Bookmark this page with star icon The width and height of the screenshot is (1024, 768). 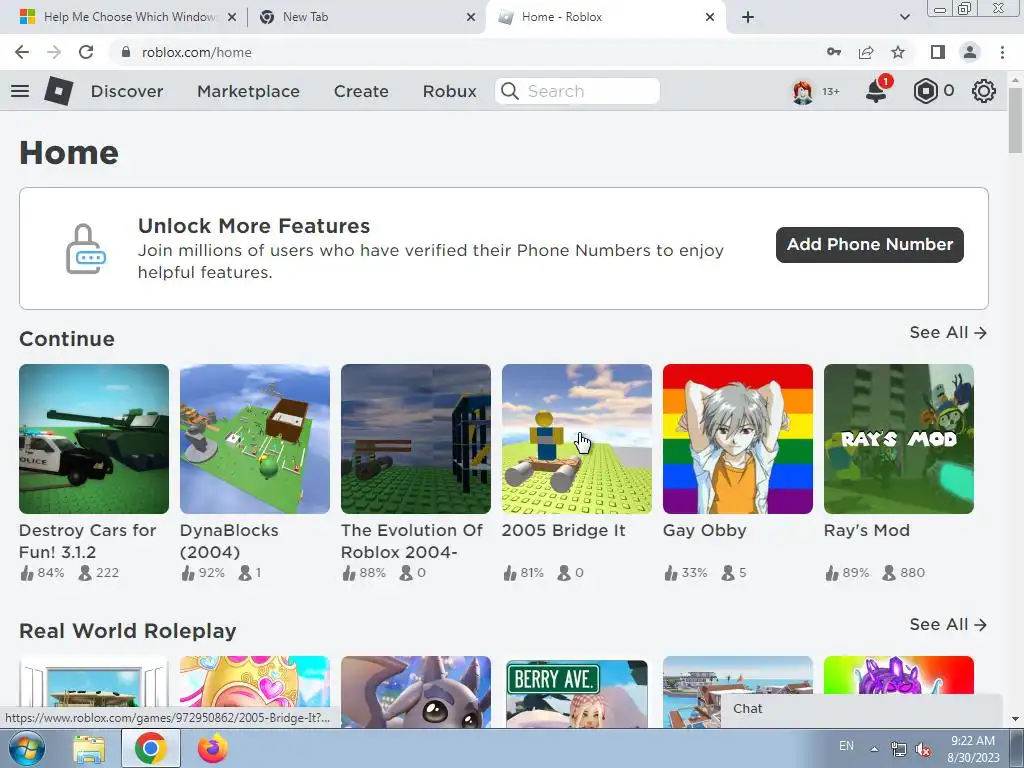click(898, 52)
